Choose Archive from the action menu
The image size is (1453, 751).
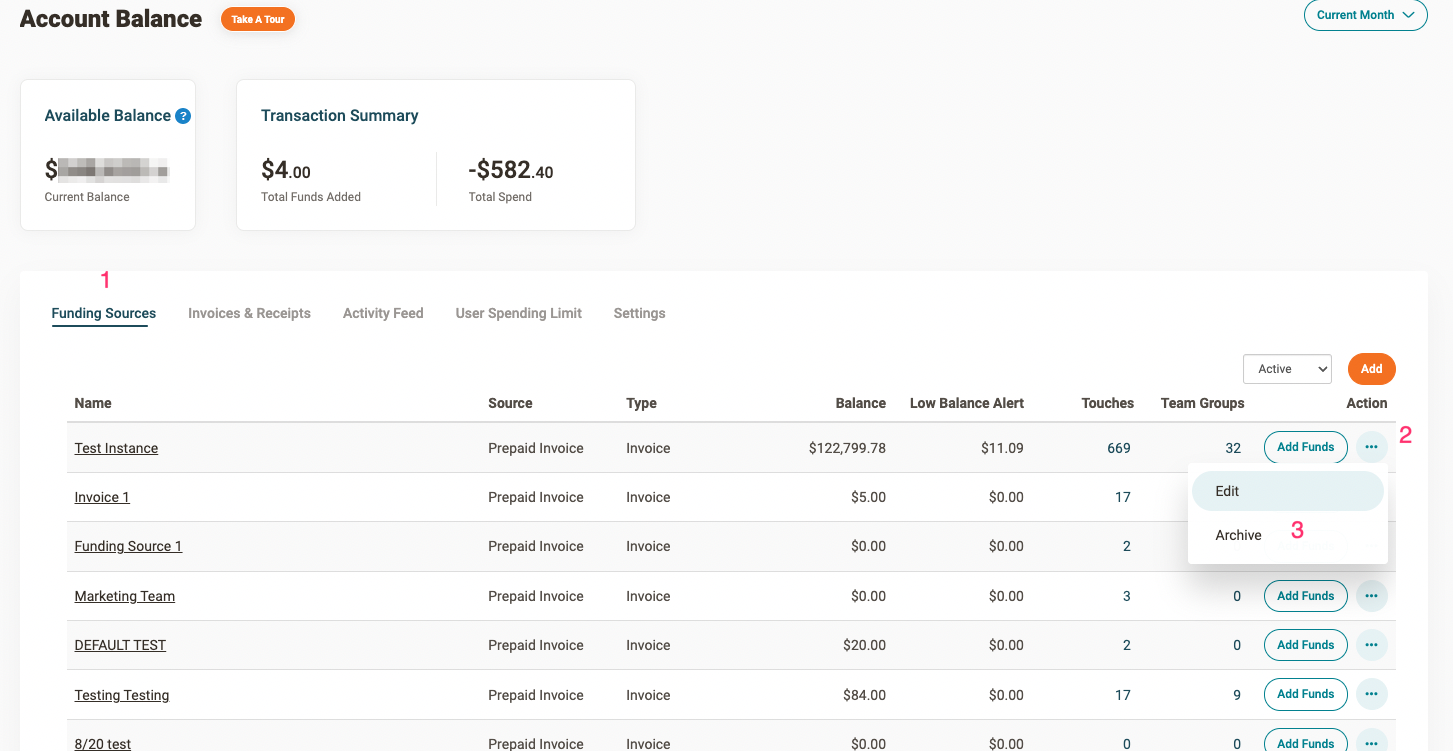pos(1238,535)
